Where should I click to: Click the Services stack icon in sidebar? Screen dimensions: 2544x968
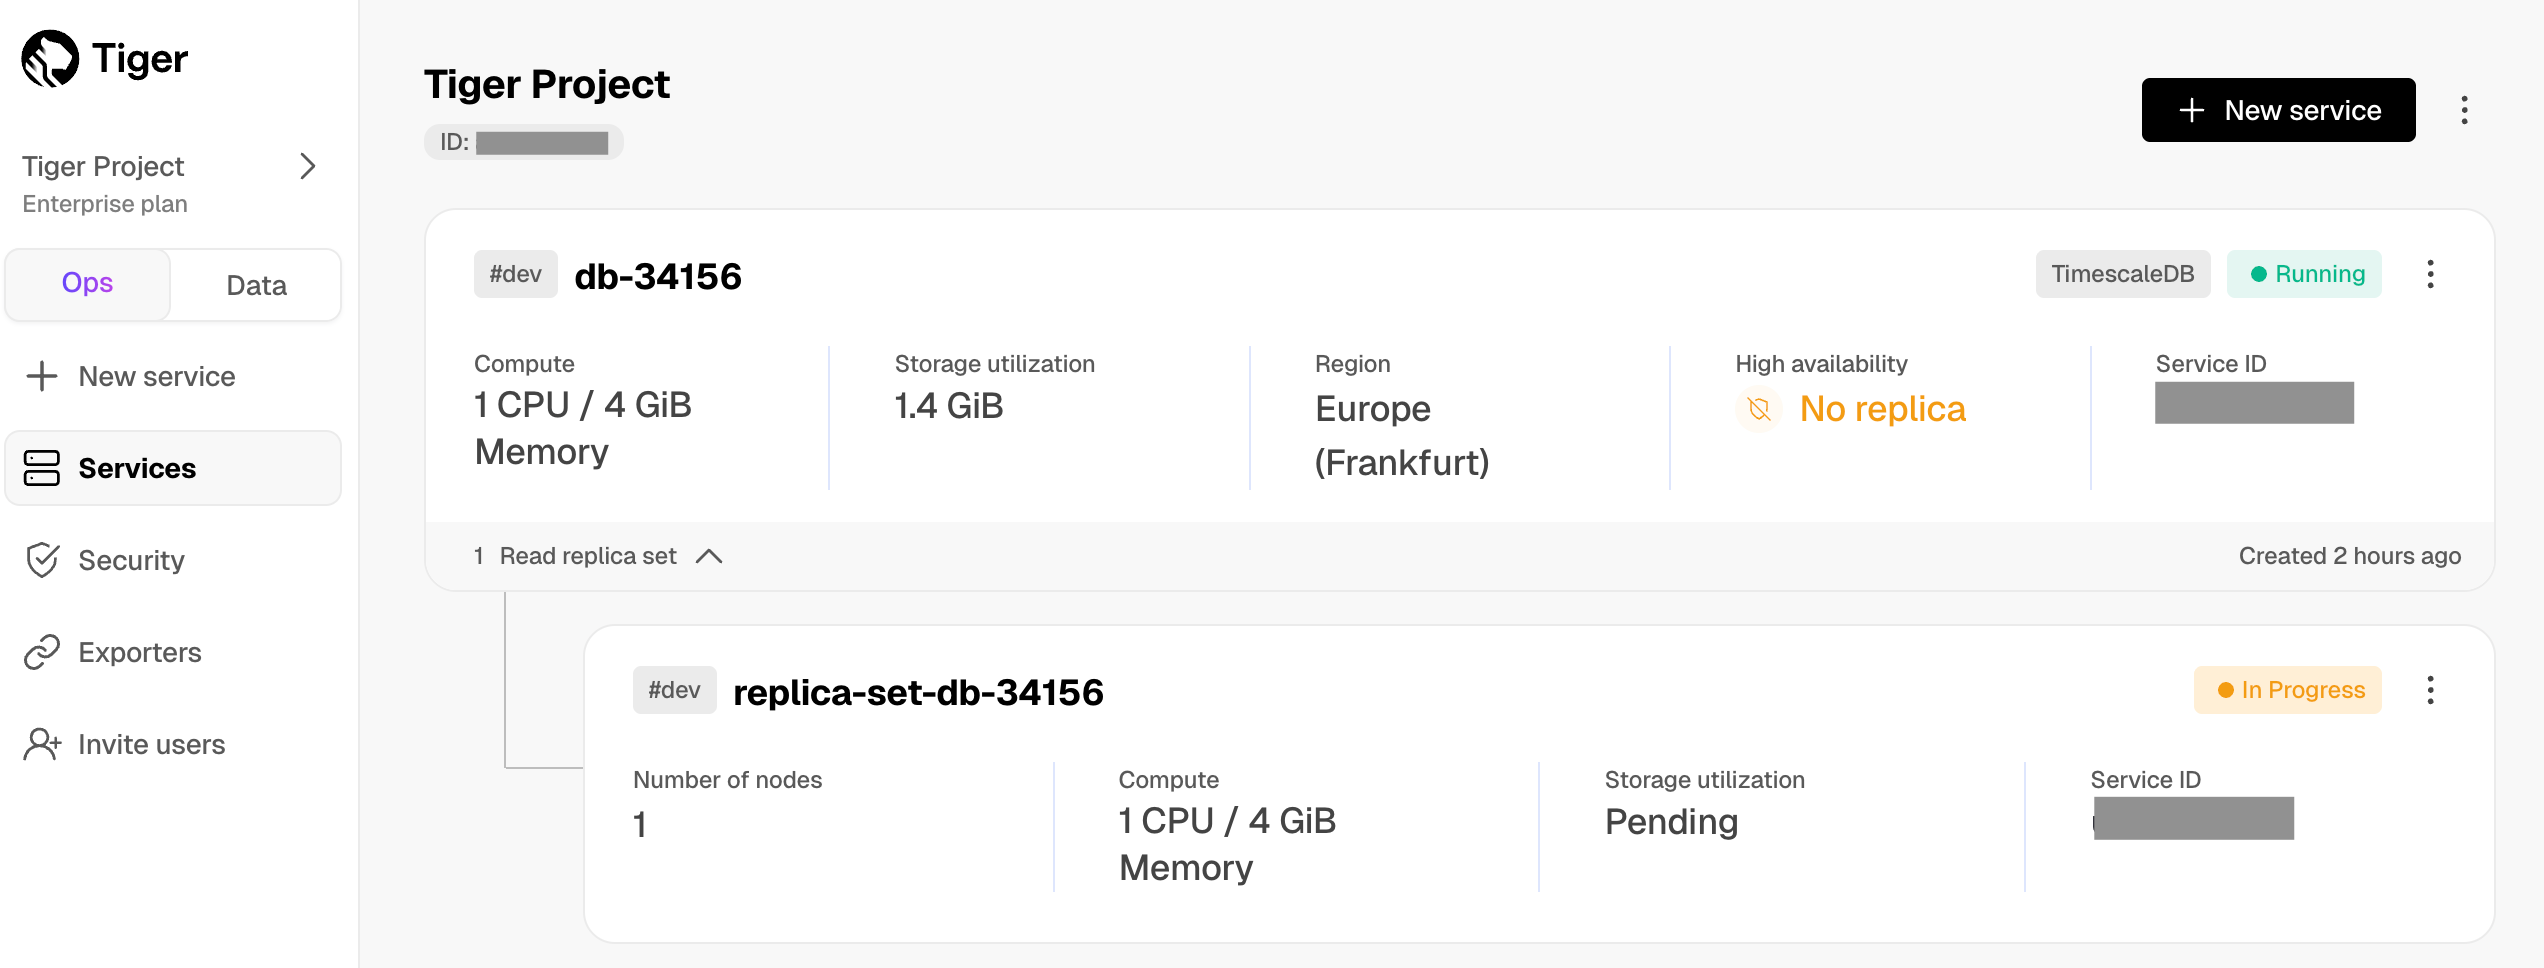point(42,468)
